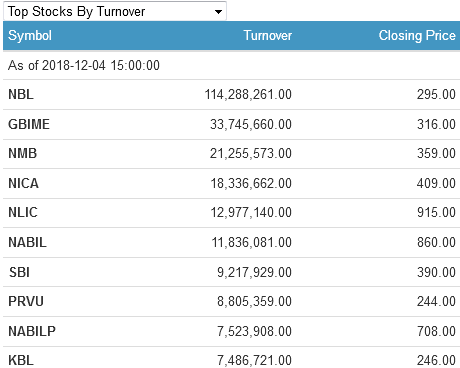Screen dimensions: 460x368
Task: Select KBL closing price 246.00
Action: click(x=436, y=360)
